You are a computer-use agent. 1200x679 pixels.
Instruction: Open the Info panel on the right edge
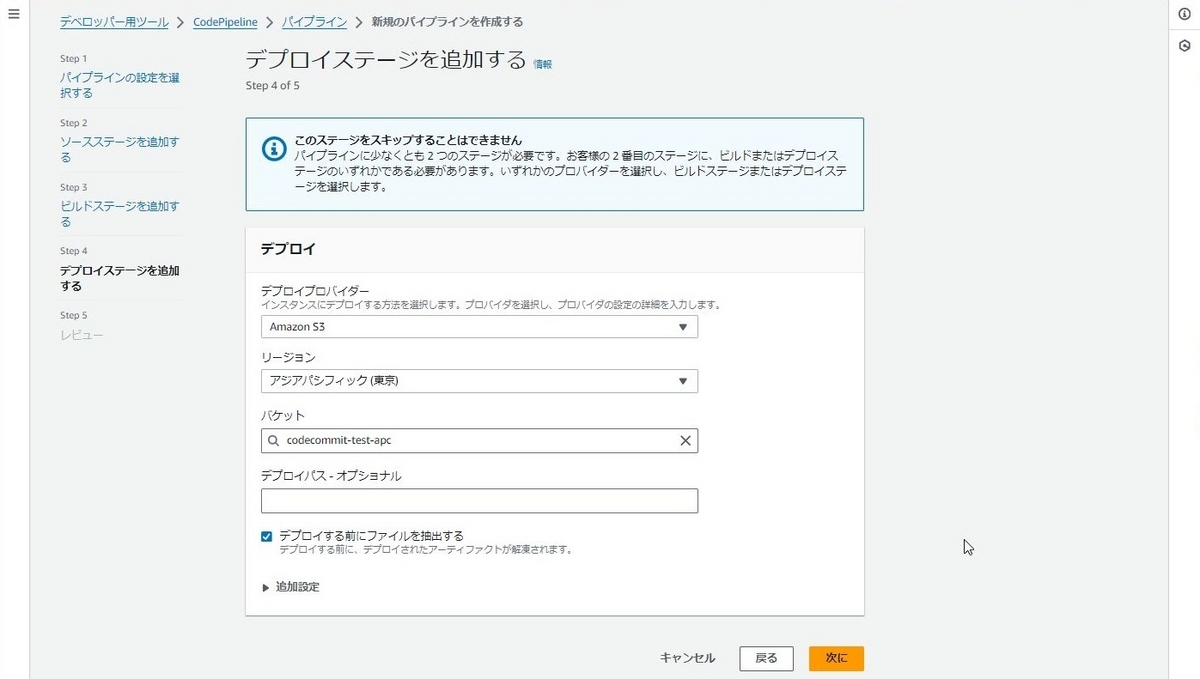pos(1185,13)
